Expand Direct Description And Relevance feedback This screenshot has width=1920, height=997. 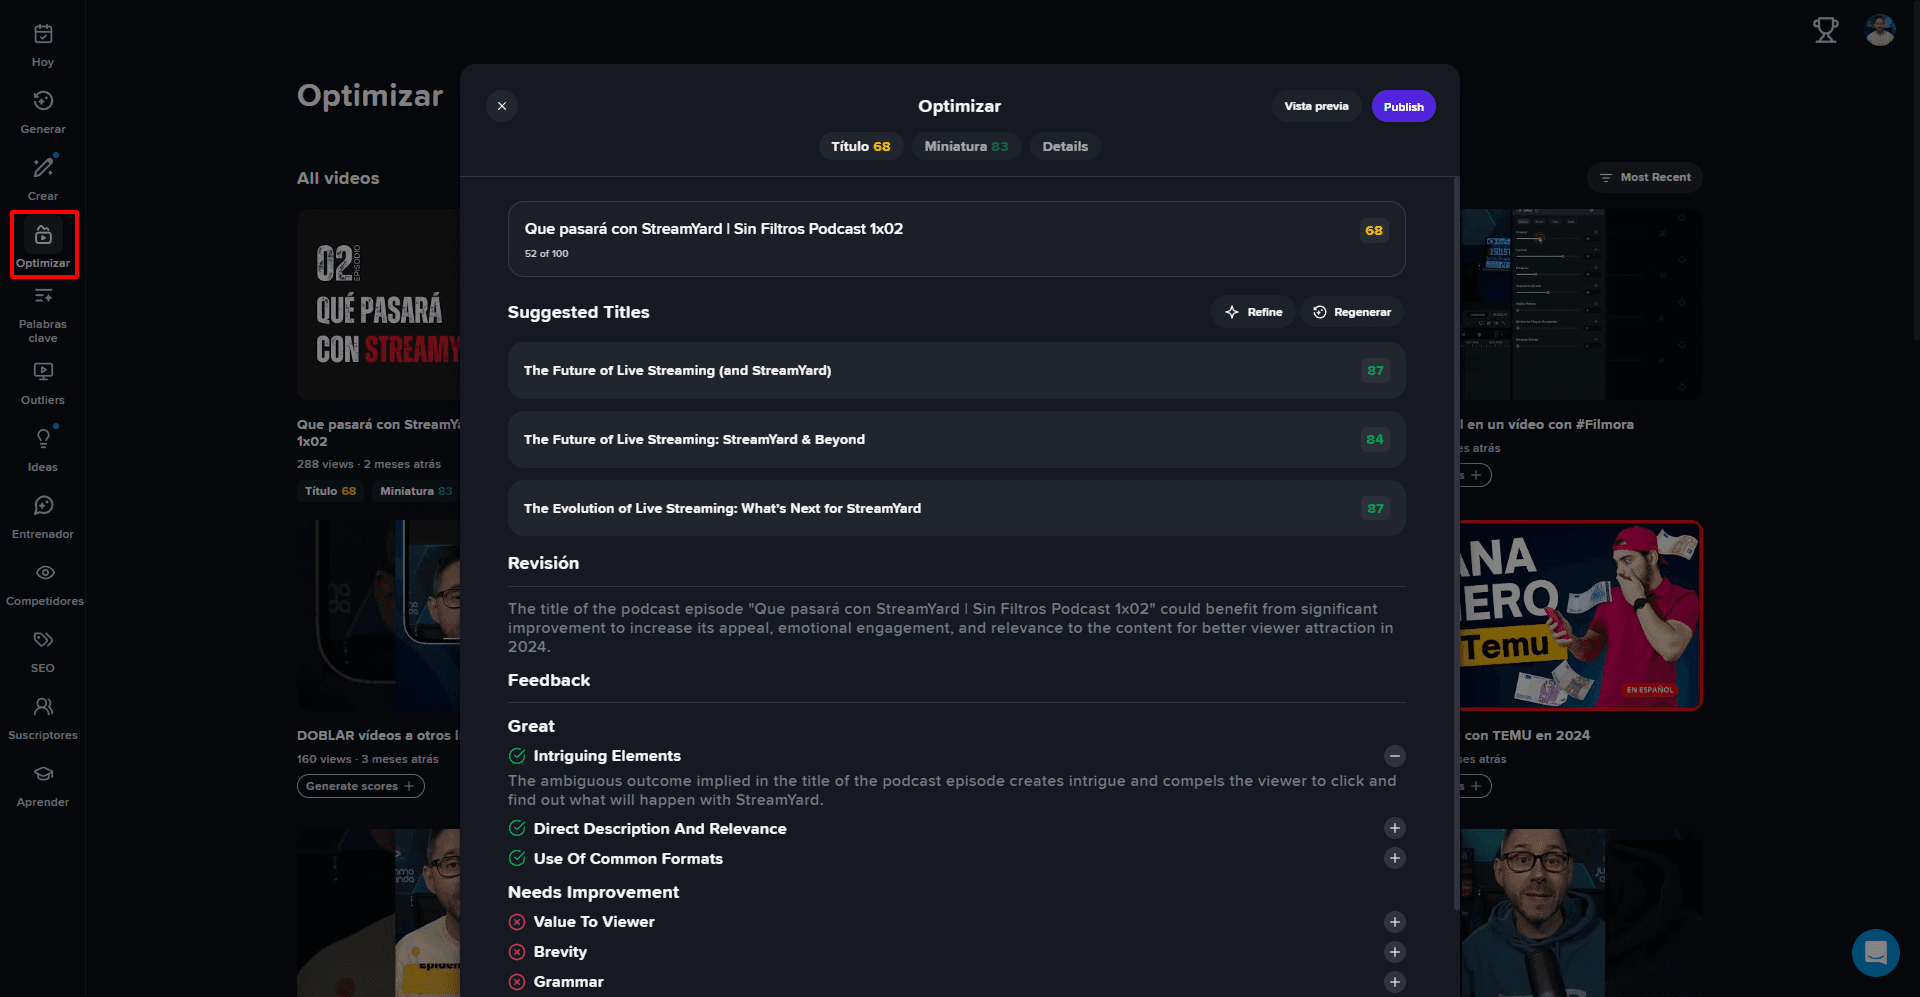pos(1395,828)
